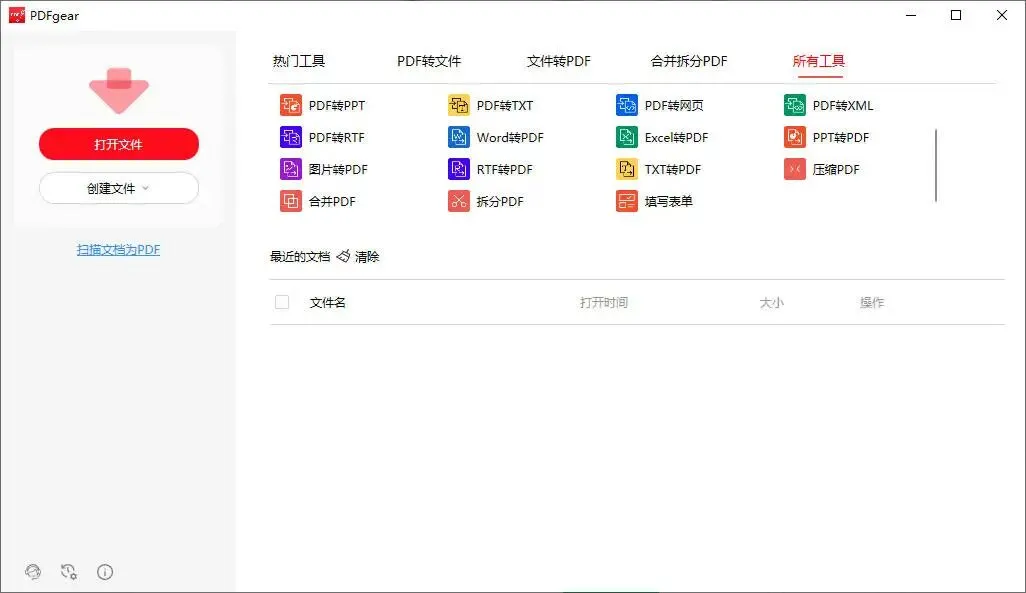Click the 图片转PDF label text
The height and width of the screenshot is (593, 1026).
point(338,170)
